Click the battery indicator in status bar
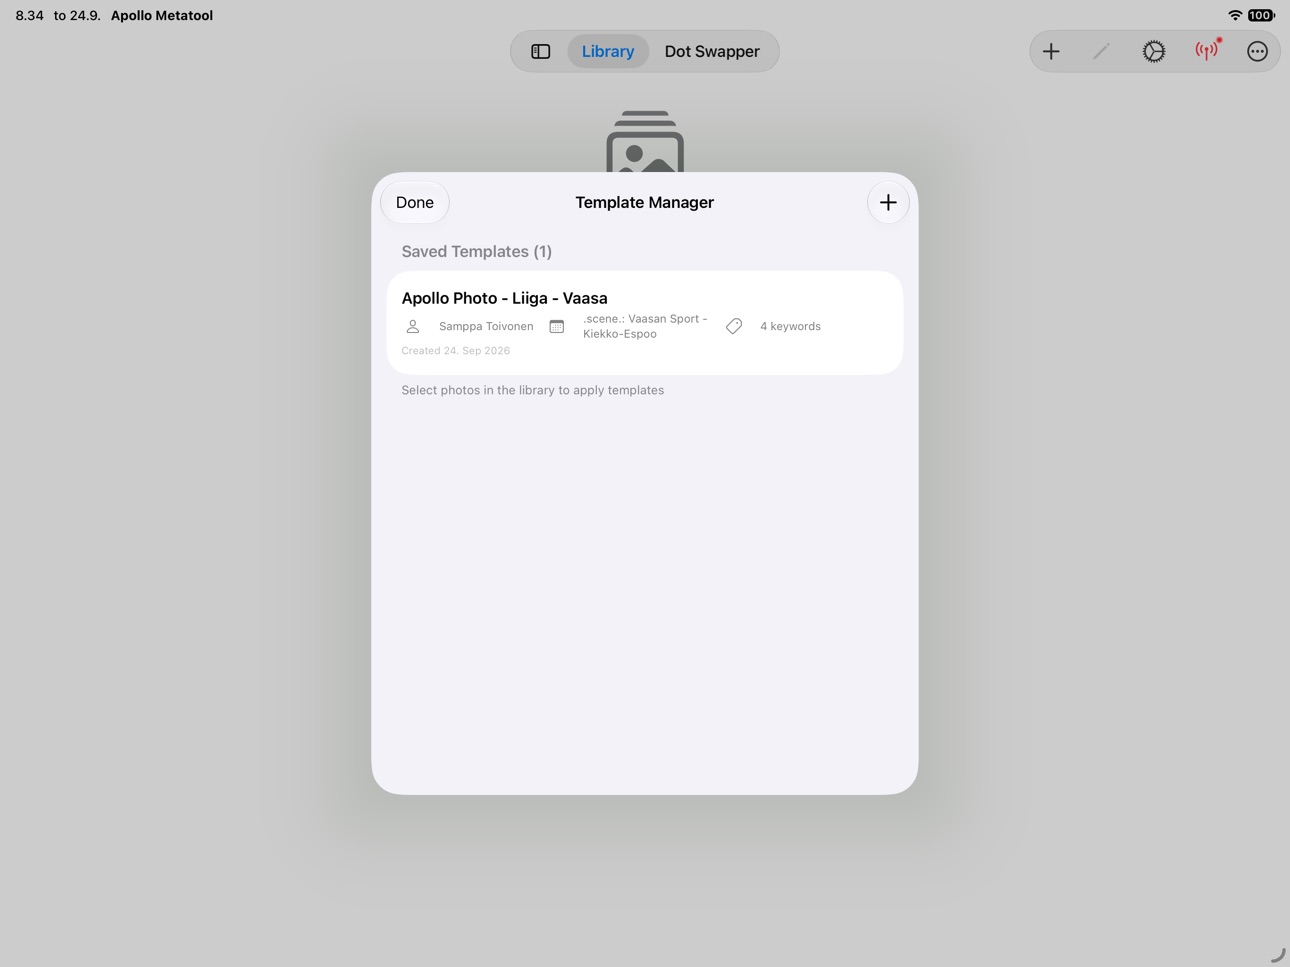Image resolution: width=1290 pixels, height=967 pixels. [x=1262, y=15]
